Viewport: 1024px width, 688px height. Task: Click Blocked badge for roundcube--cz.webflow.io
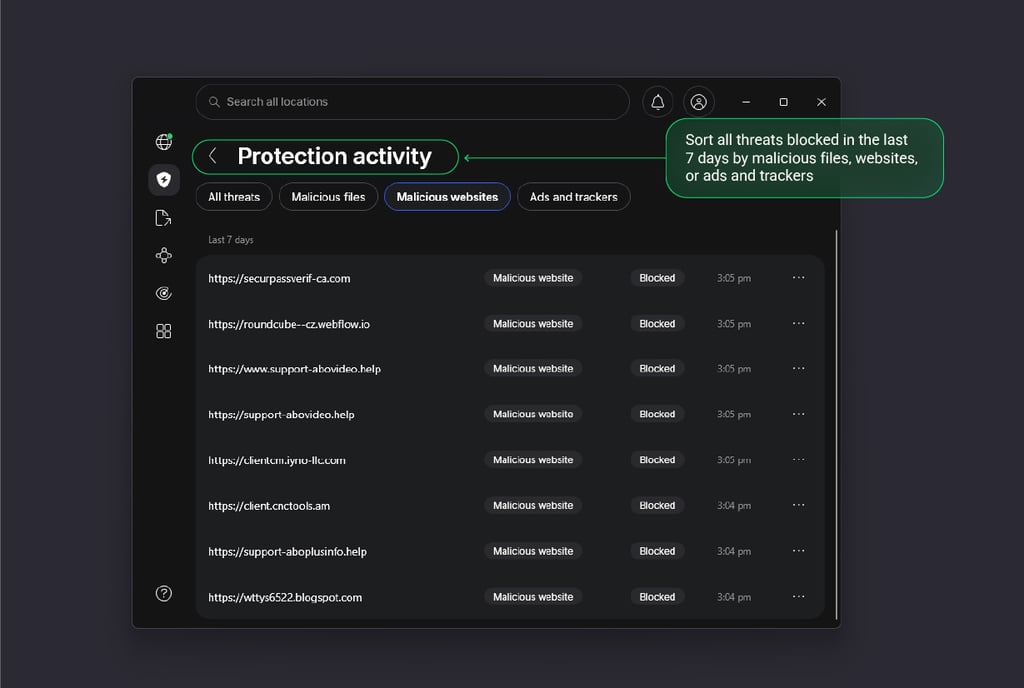[x=657, y=324]
